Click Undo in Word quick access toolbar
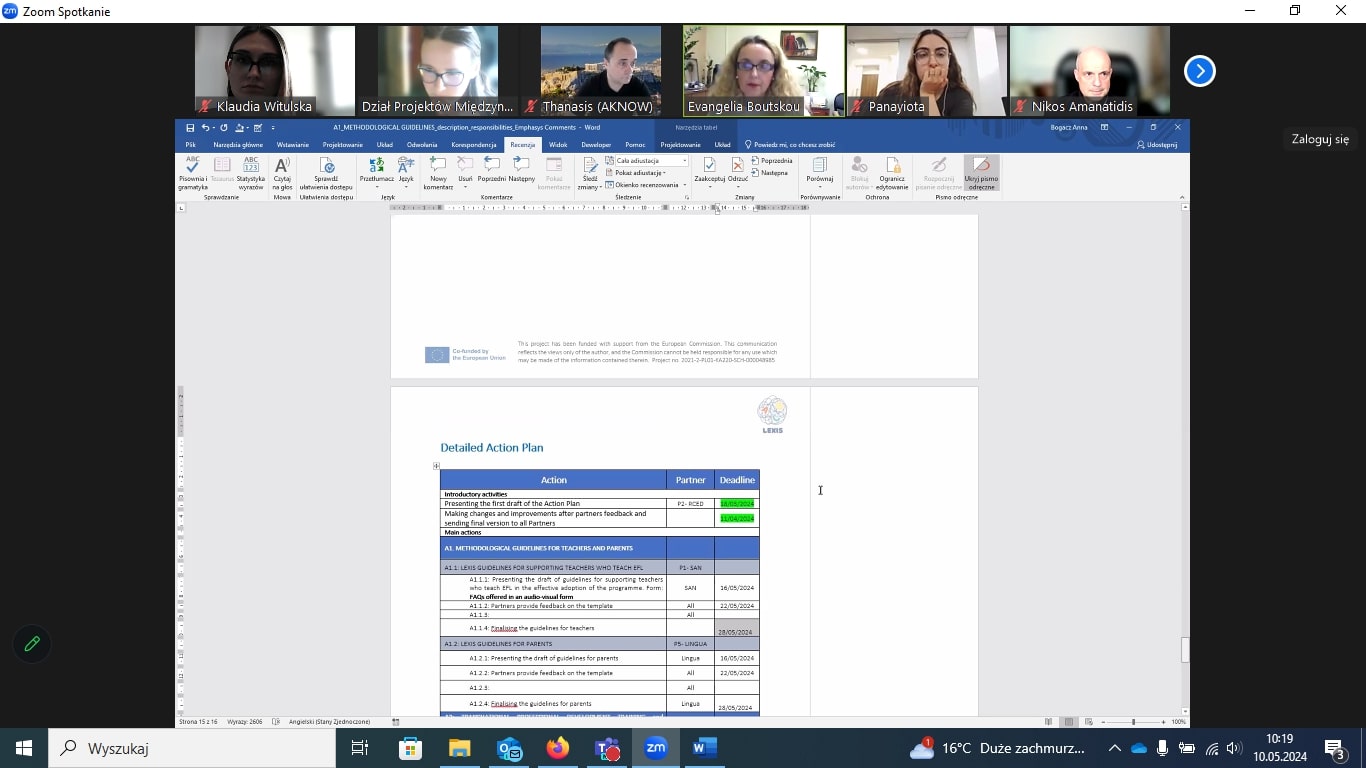 coord(205,128)
